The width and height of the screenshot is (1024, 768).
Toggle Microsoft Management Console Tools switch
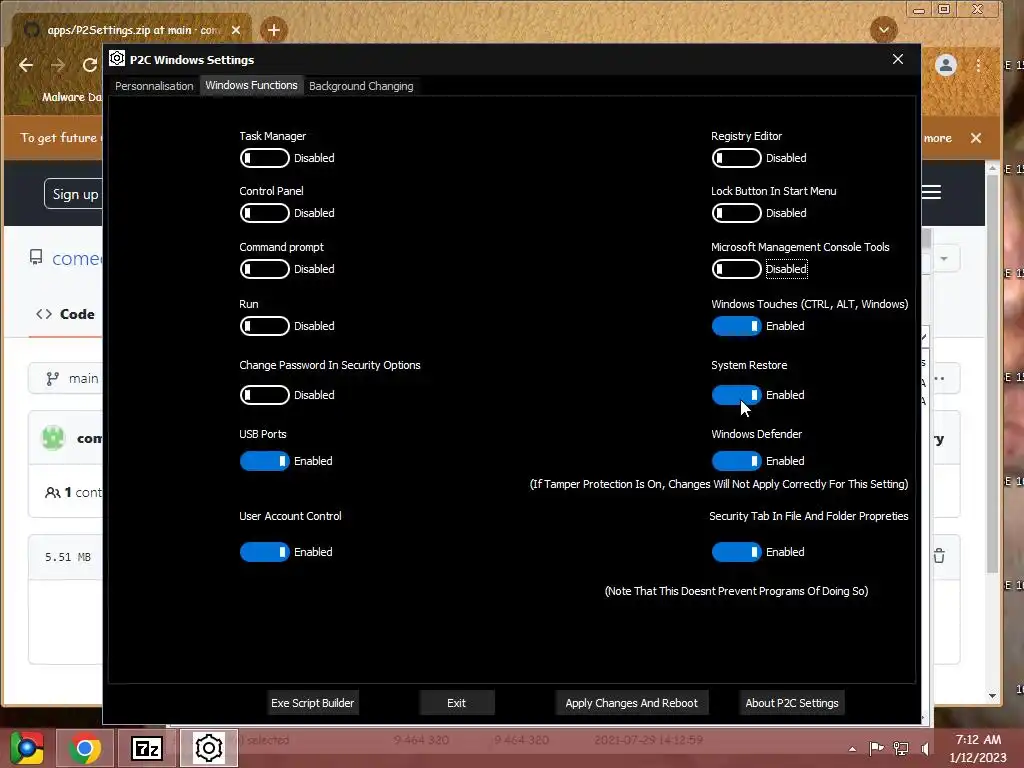coord(736,269)
